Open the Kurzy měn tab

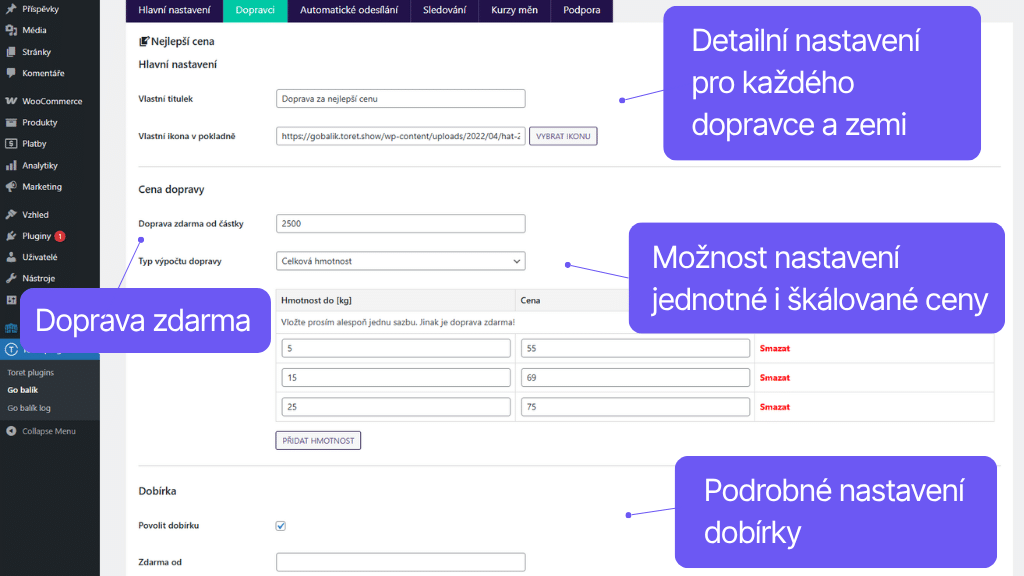click(514, 11)
